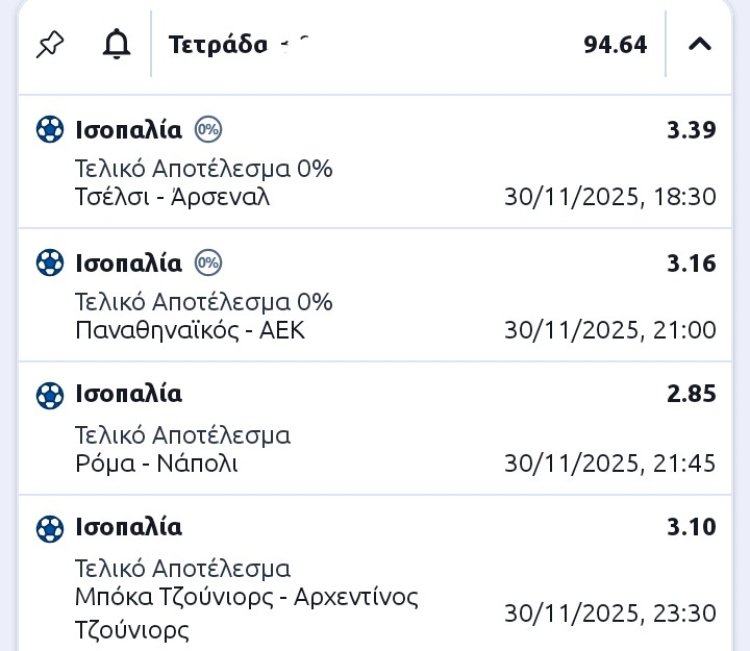Viewport: 750px width, 651px height.
Task: Click the 3.16 odds value
Action: point(691,263)
